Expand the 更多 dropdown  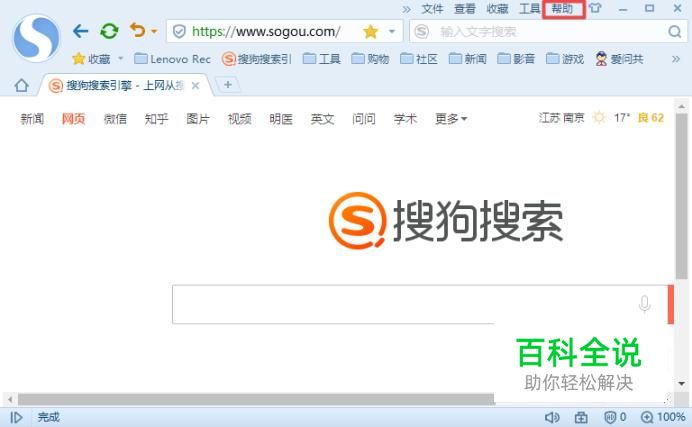point(451,118)
